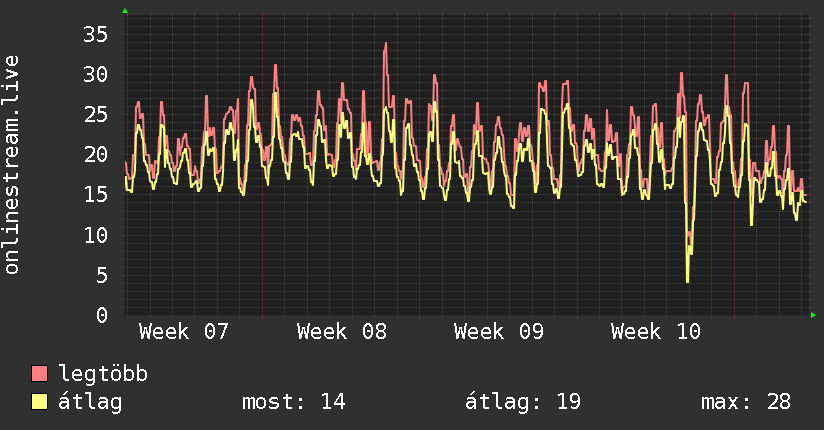Click the pink legtöbb legend color swatch
Viewport: 824px width, 430px height.
(39, 373)
